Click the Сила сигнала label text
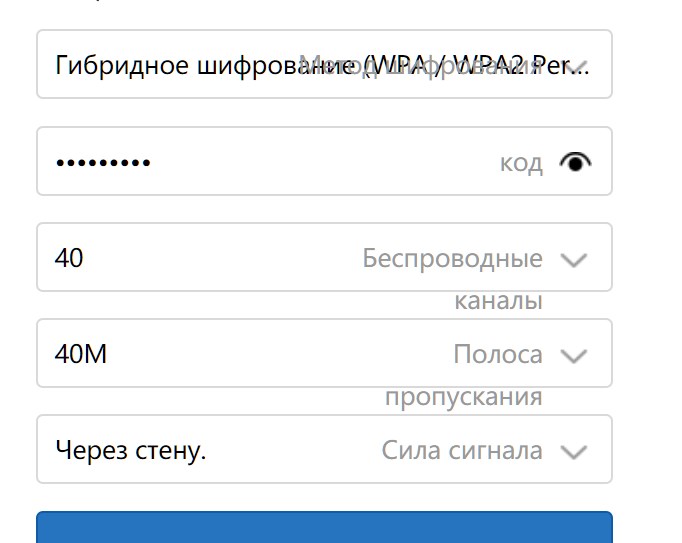Screen dimensions: 682x543 [462, 450]
